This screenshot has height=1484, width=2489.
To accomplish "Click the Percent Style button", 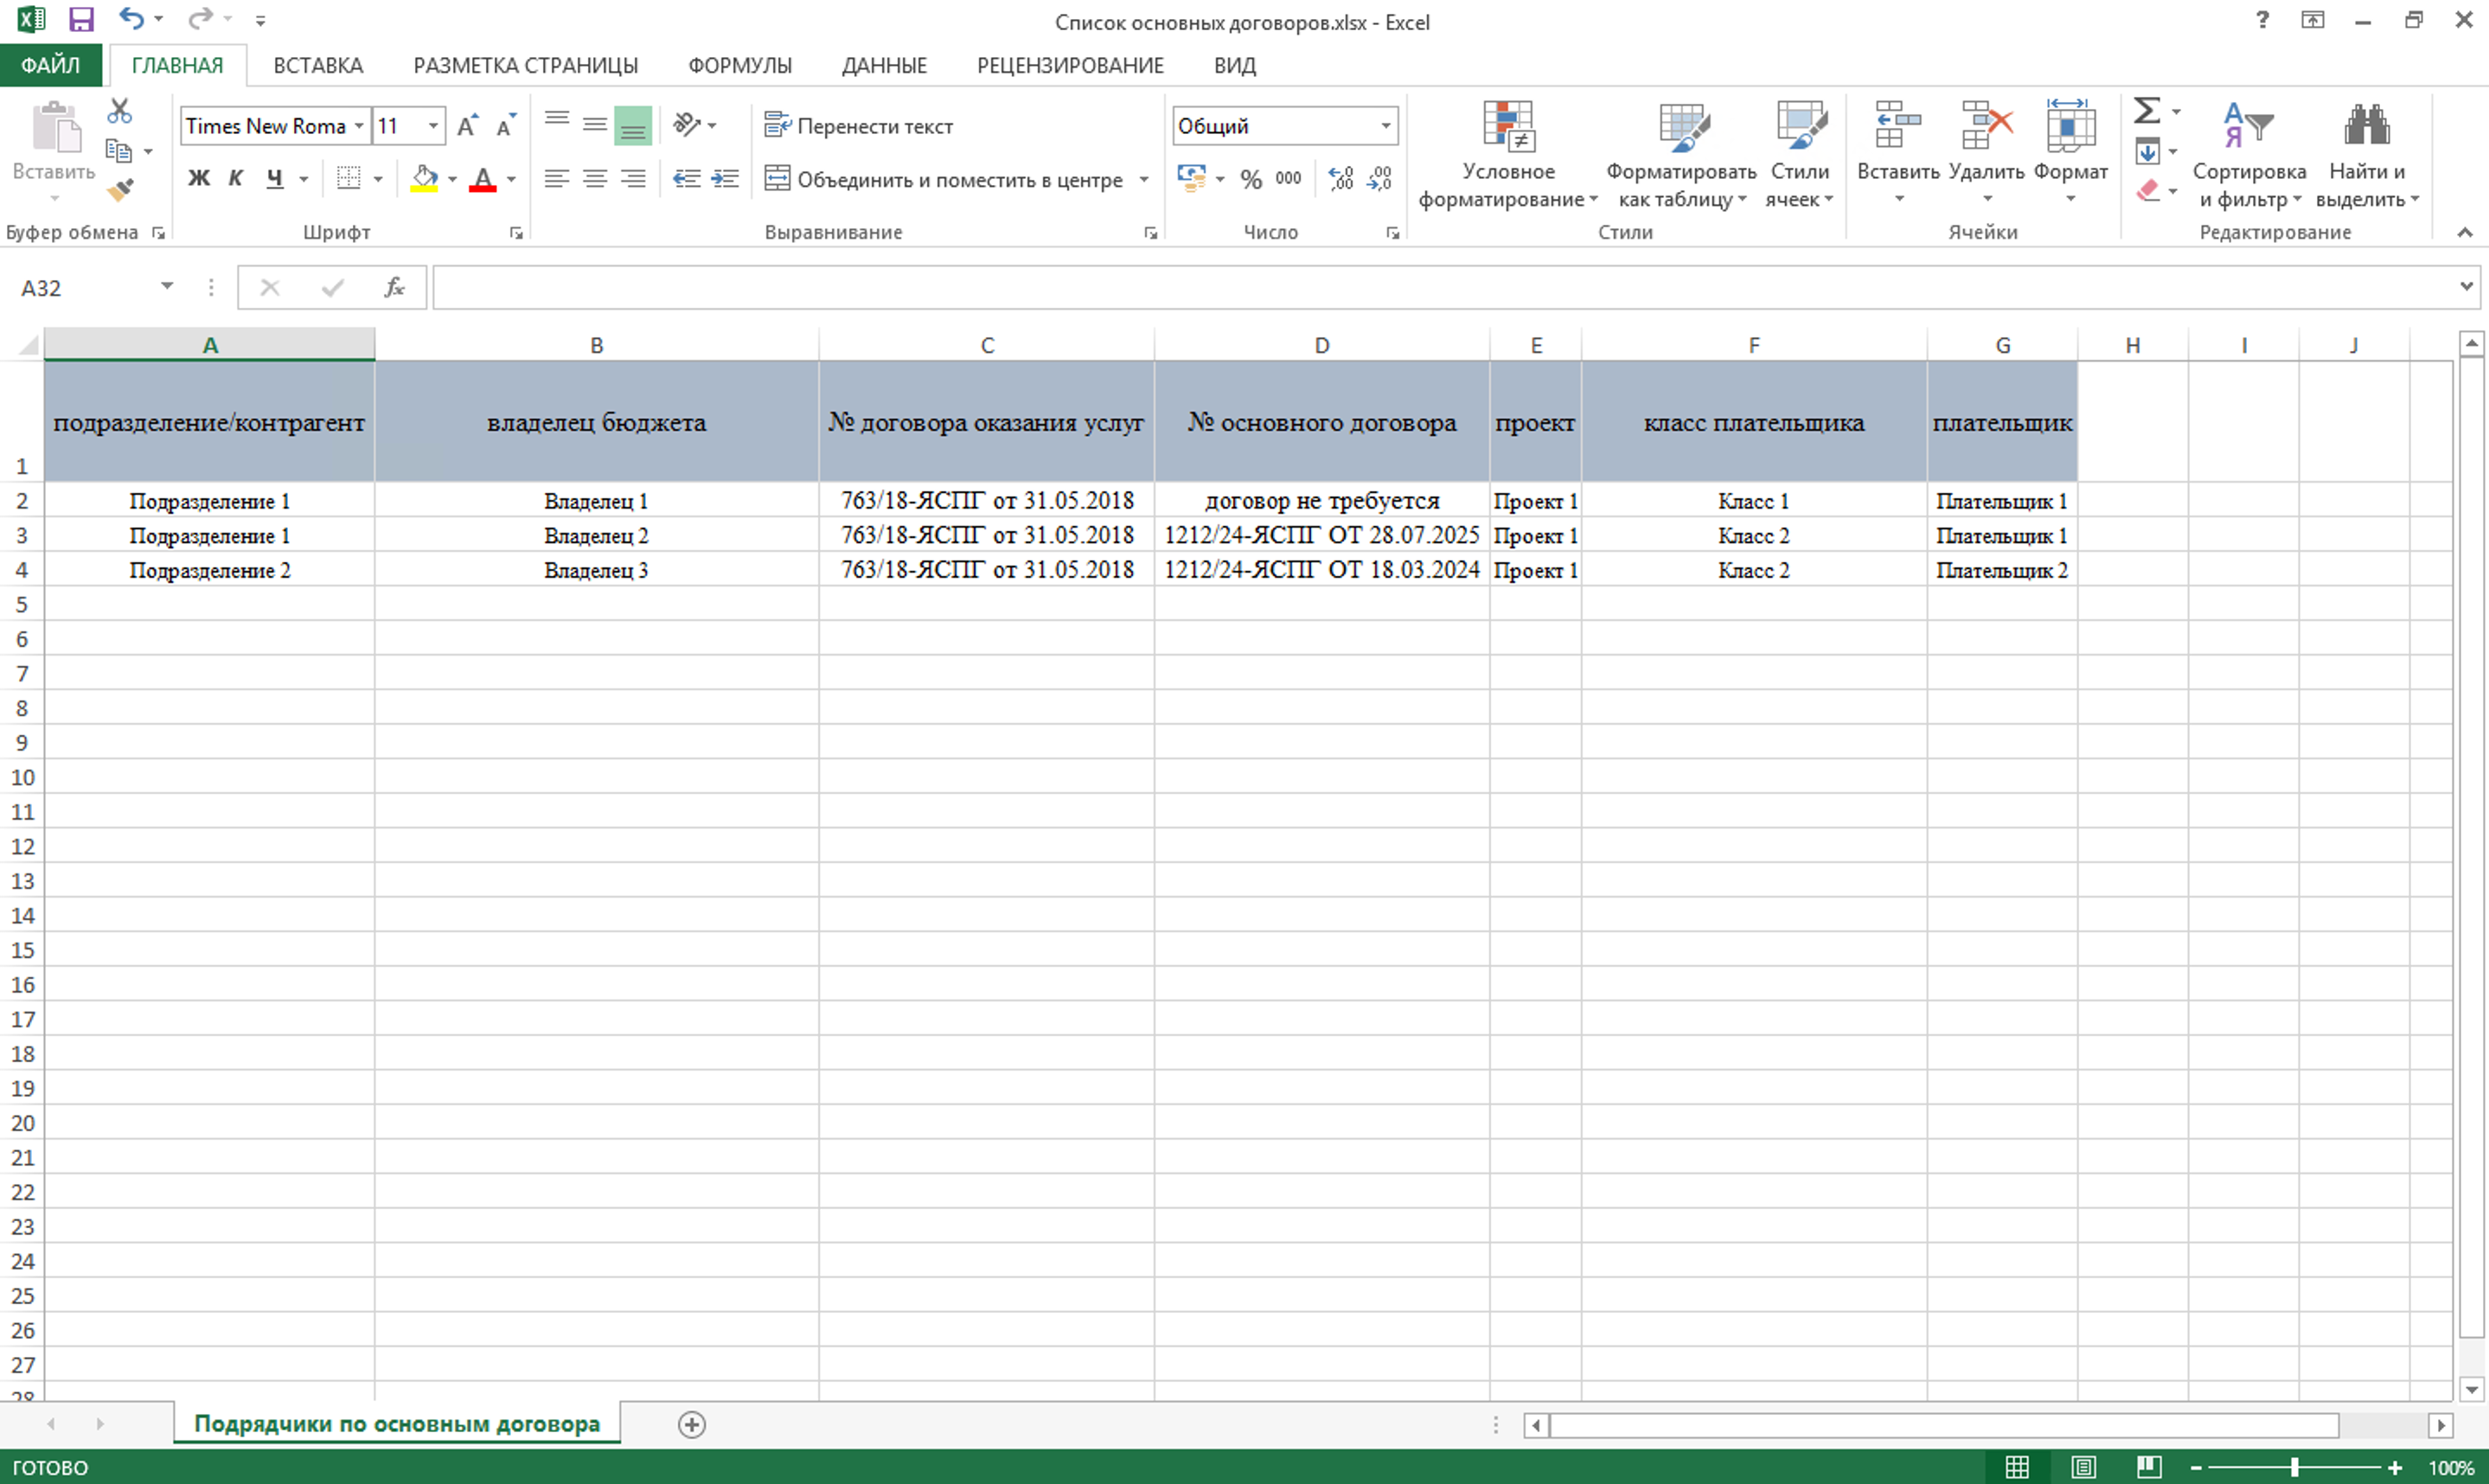I will [x=1250, y=179].
